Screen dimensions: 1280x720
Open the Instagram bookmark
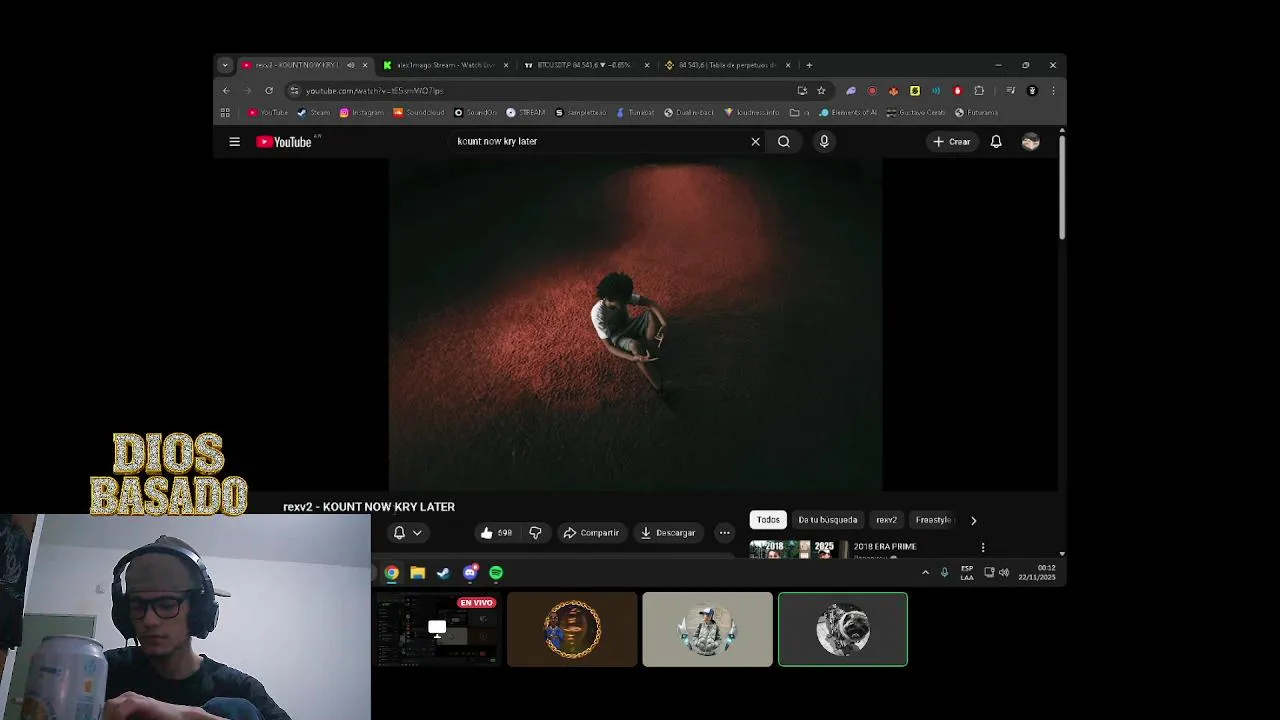click(362, 113)
